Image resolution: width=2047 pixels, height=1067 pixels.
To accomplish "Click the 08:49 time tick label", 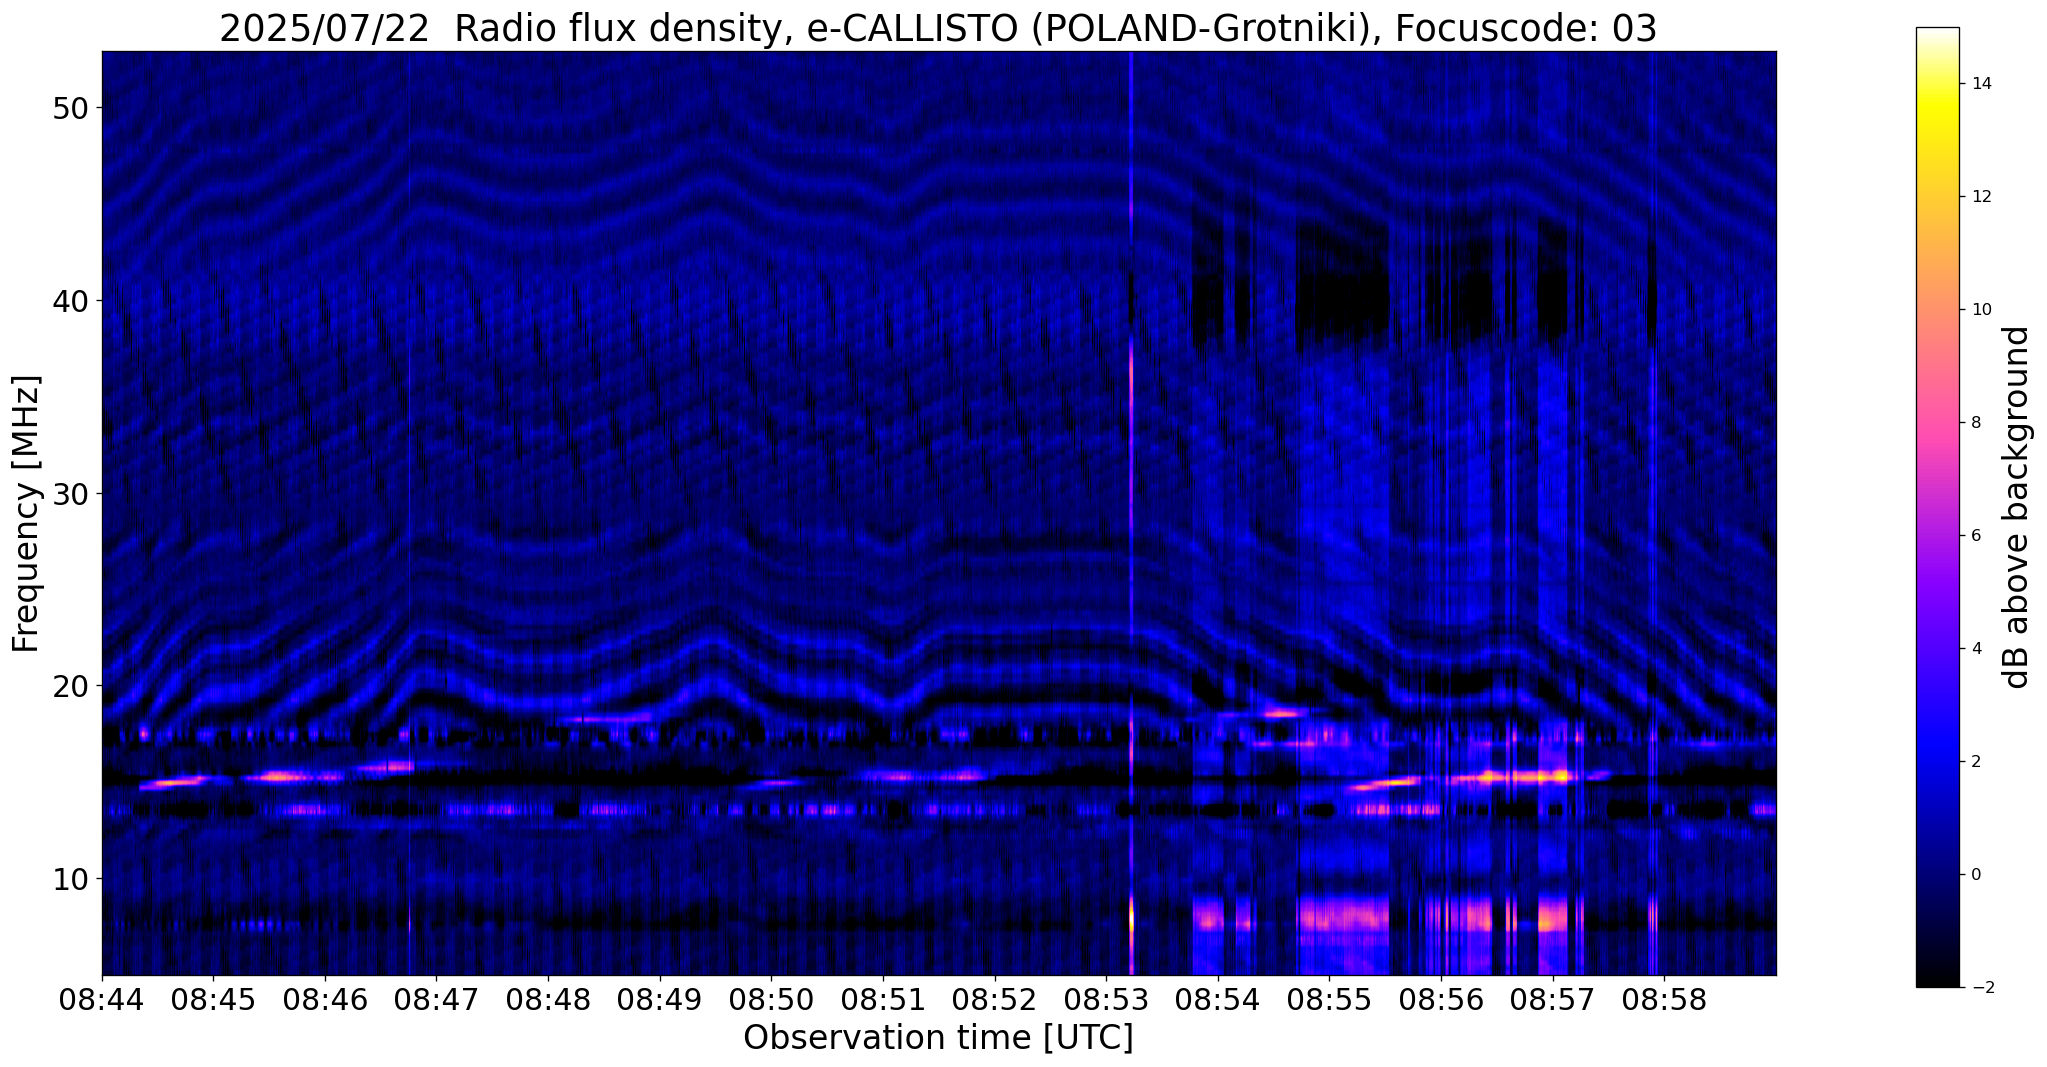I will 659,1000.
